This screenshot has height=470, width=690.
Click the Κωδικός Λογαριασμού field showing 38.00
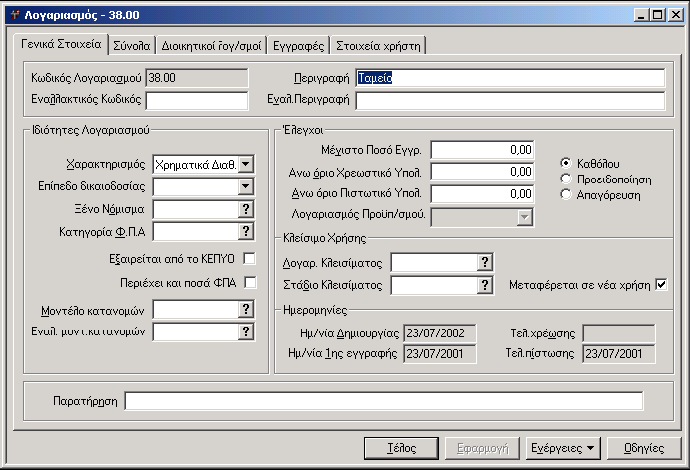coord(197,78)
